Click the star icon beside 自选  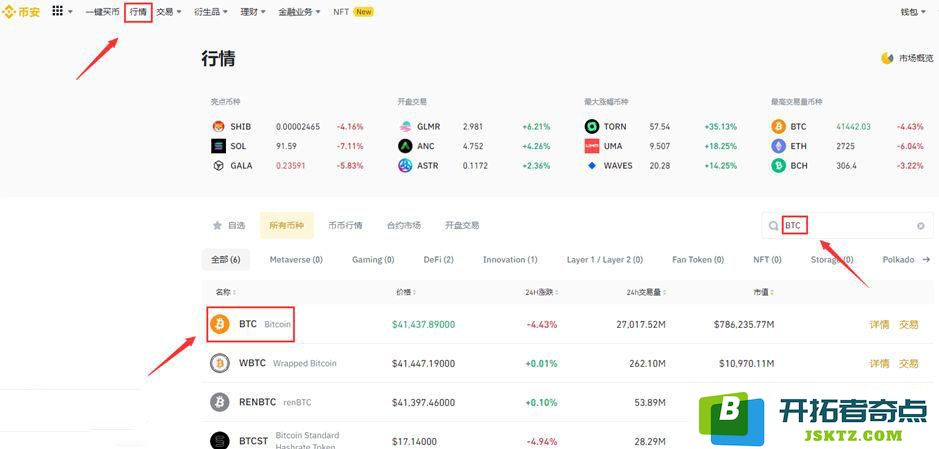[x=217, y=226]
